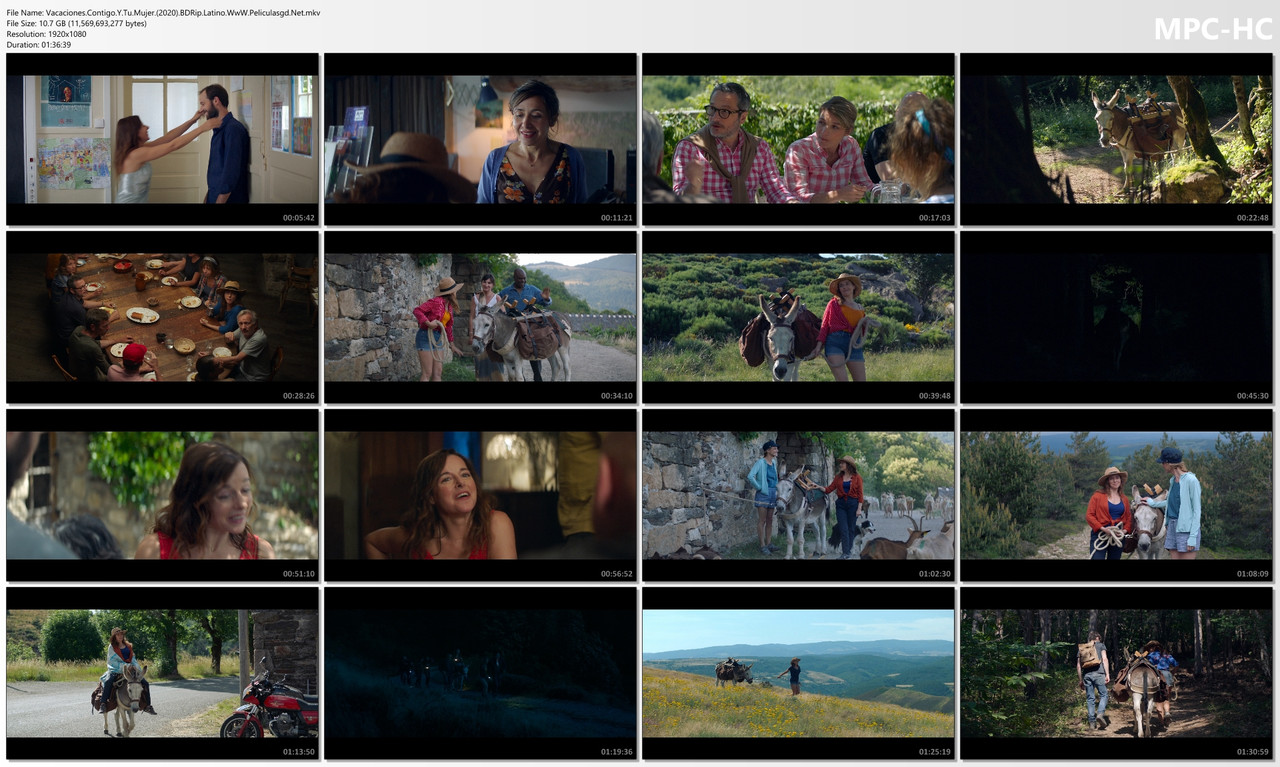
Task: Open the thumbnail at 00:28:26
Action: click(162, 317)
